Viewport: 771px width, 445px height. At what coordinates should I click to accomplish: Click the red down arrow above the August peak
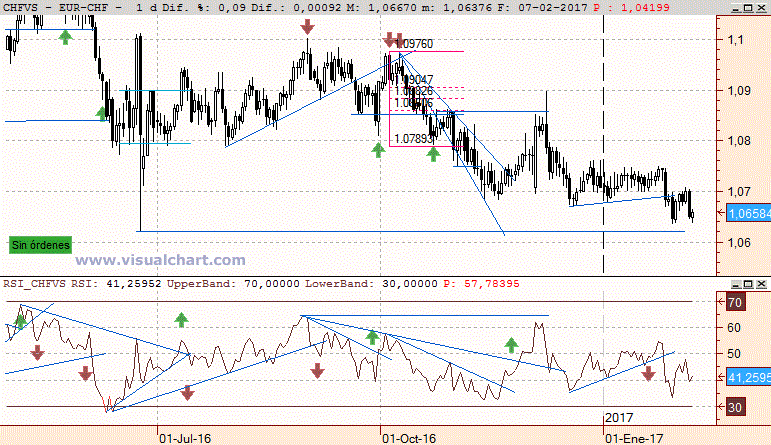(x=307, y=27)
